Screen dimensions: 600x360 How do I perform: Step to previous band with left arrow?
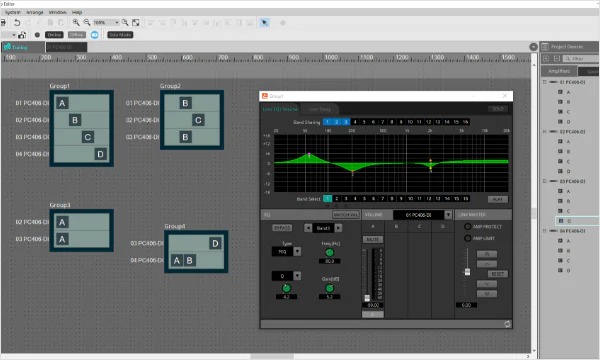tap(308, 228)
